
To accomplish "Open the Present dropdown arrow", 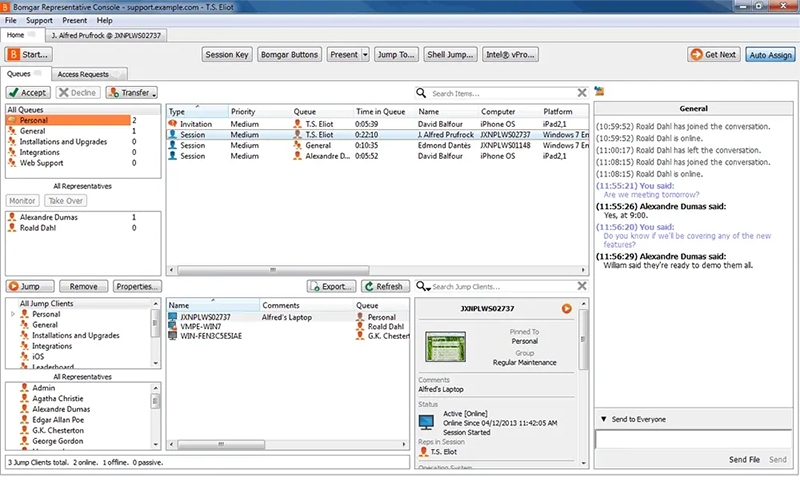I will pos(365,54).
